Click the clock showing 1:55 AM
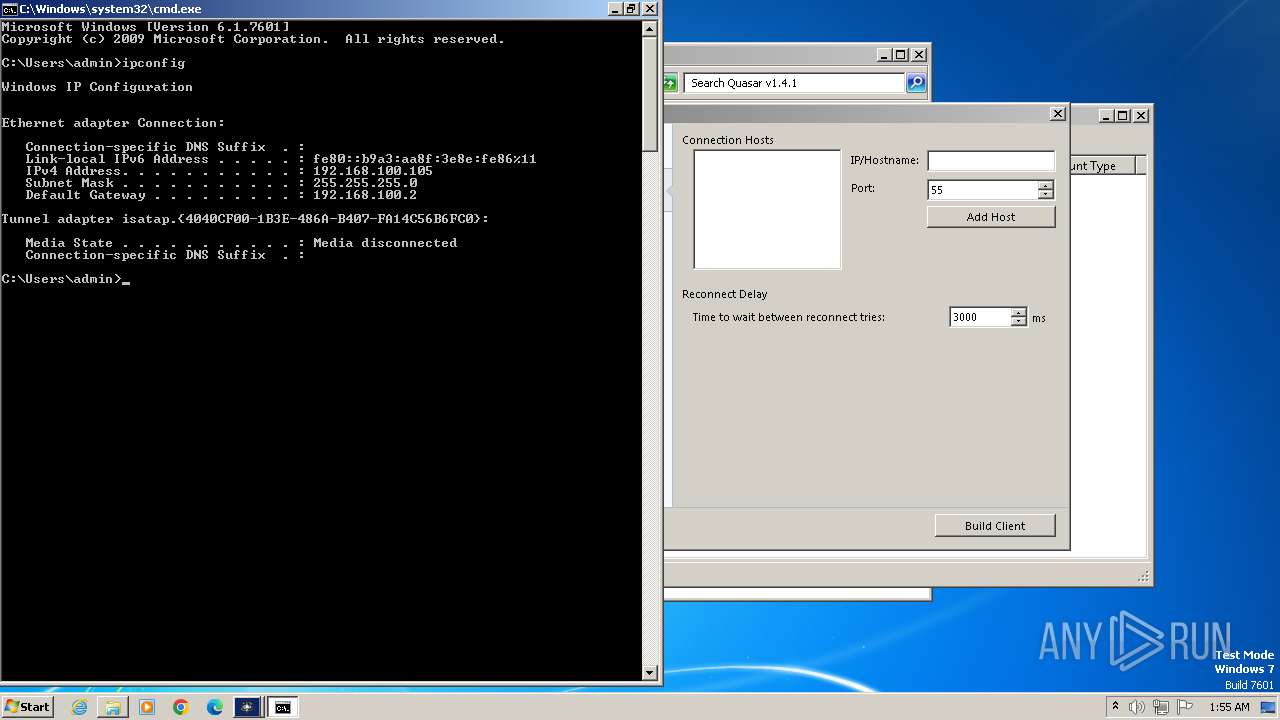Viewport: 1280px width, 720px height. [1229, 707]
